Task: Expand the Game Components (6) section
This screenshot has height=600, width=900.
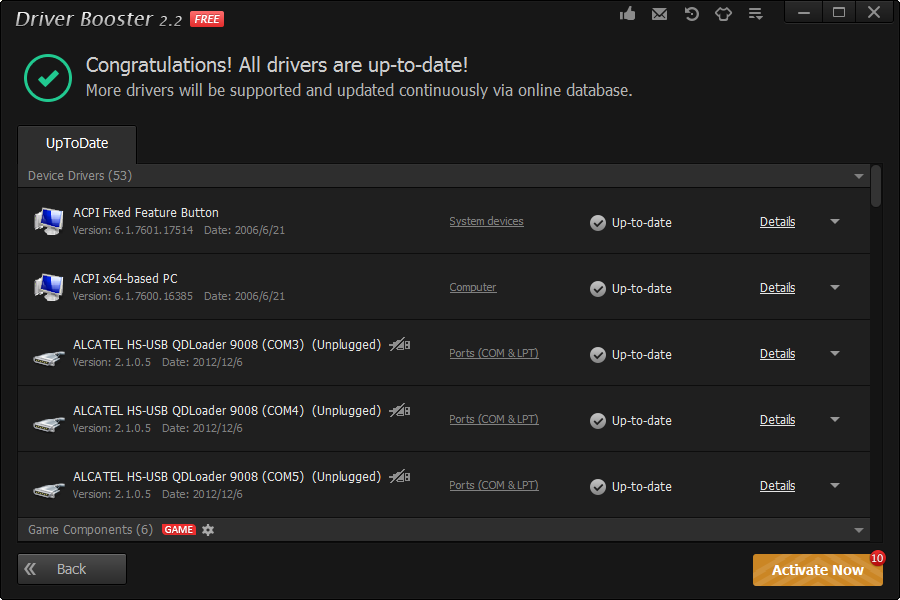Action: coord(859,531)
